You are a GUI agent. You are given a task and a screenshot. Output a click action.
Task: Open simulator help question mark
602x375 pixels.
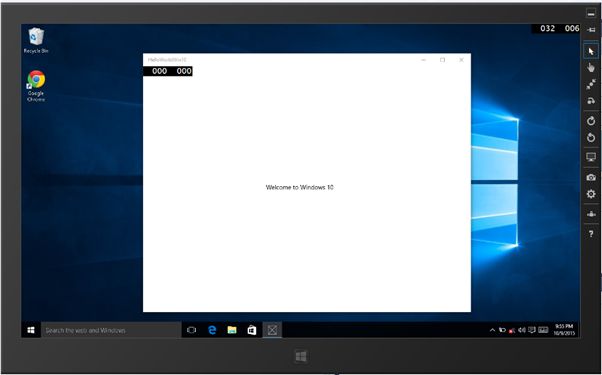click(x=591, y=234)
